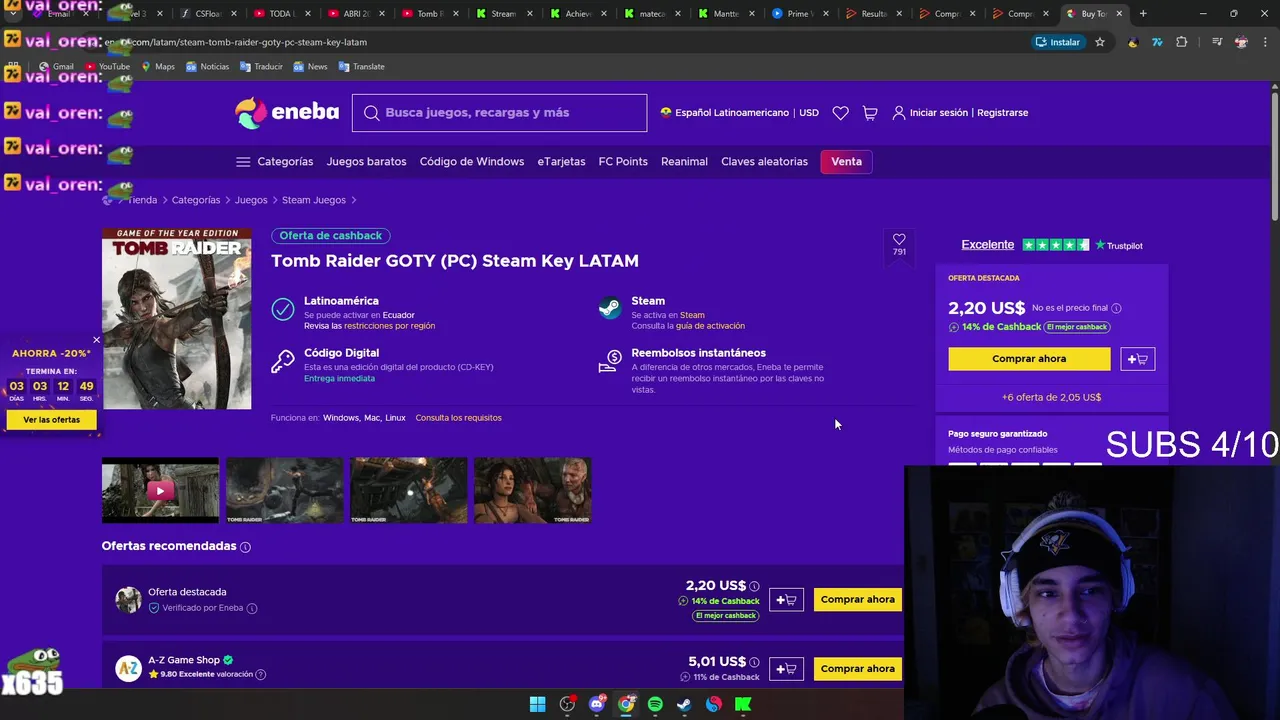The width and height of the screenshot is (1280, 720).
Task: Open Spotify from taskbar
Action: point(655,704)
